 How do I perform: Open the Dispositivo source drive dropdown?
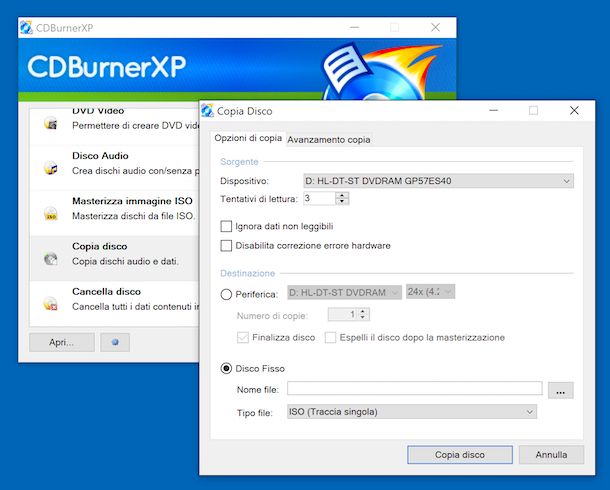click(x=438, y=181)
